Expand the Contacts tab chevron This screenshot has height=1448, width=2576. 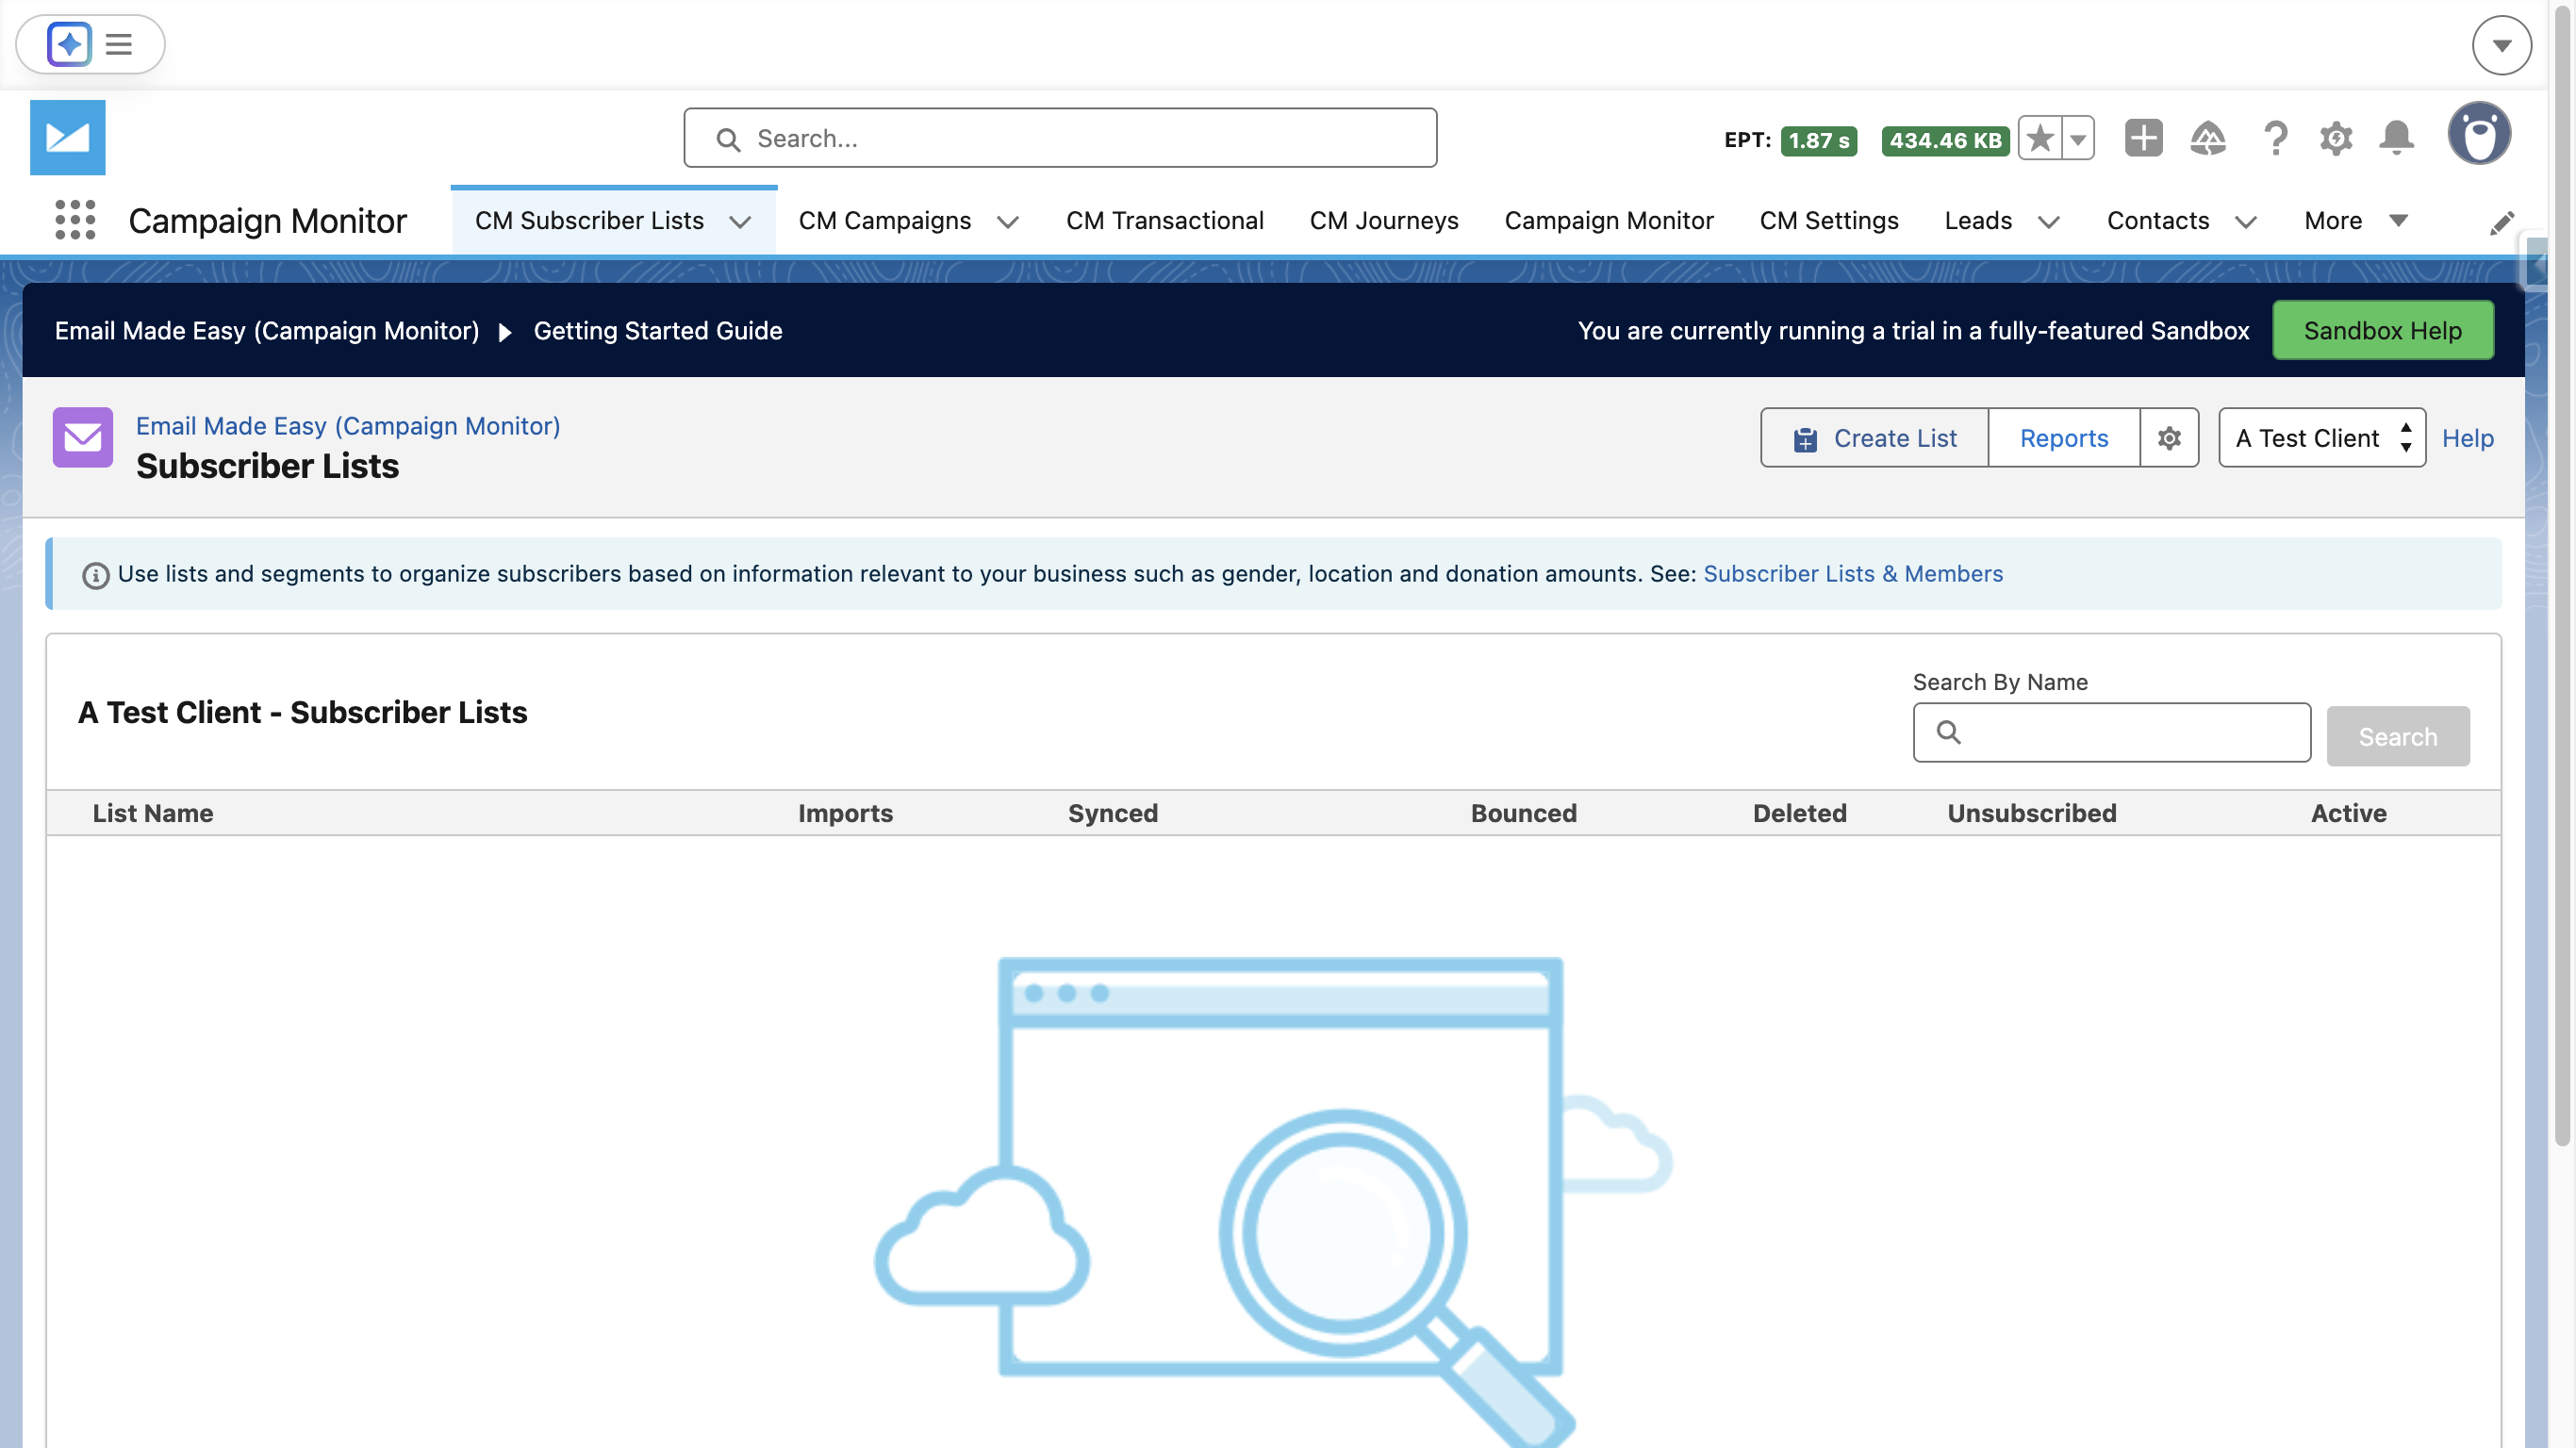pos(2246,221)
